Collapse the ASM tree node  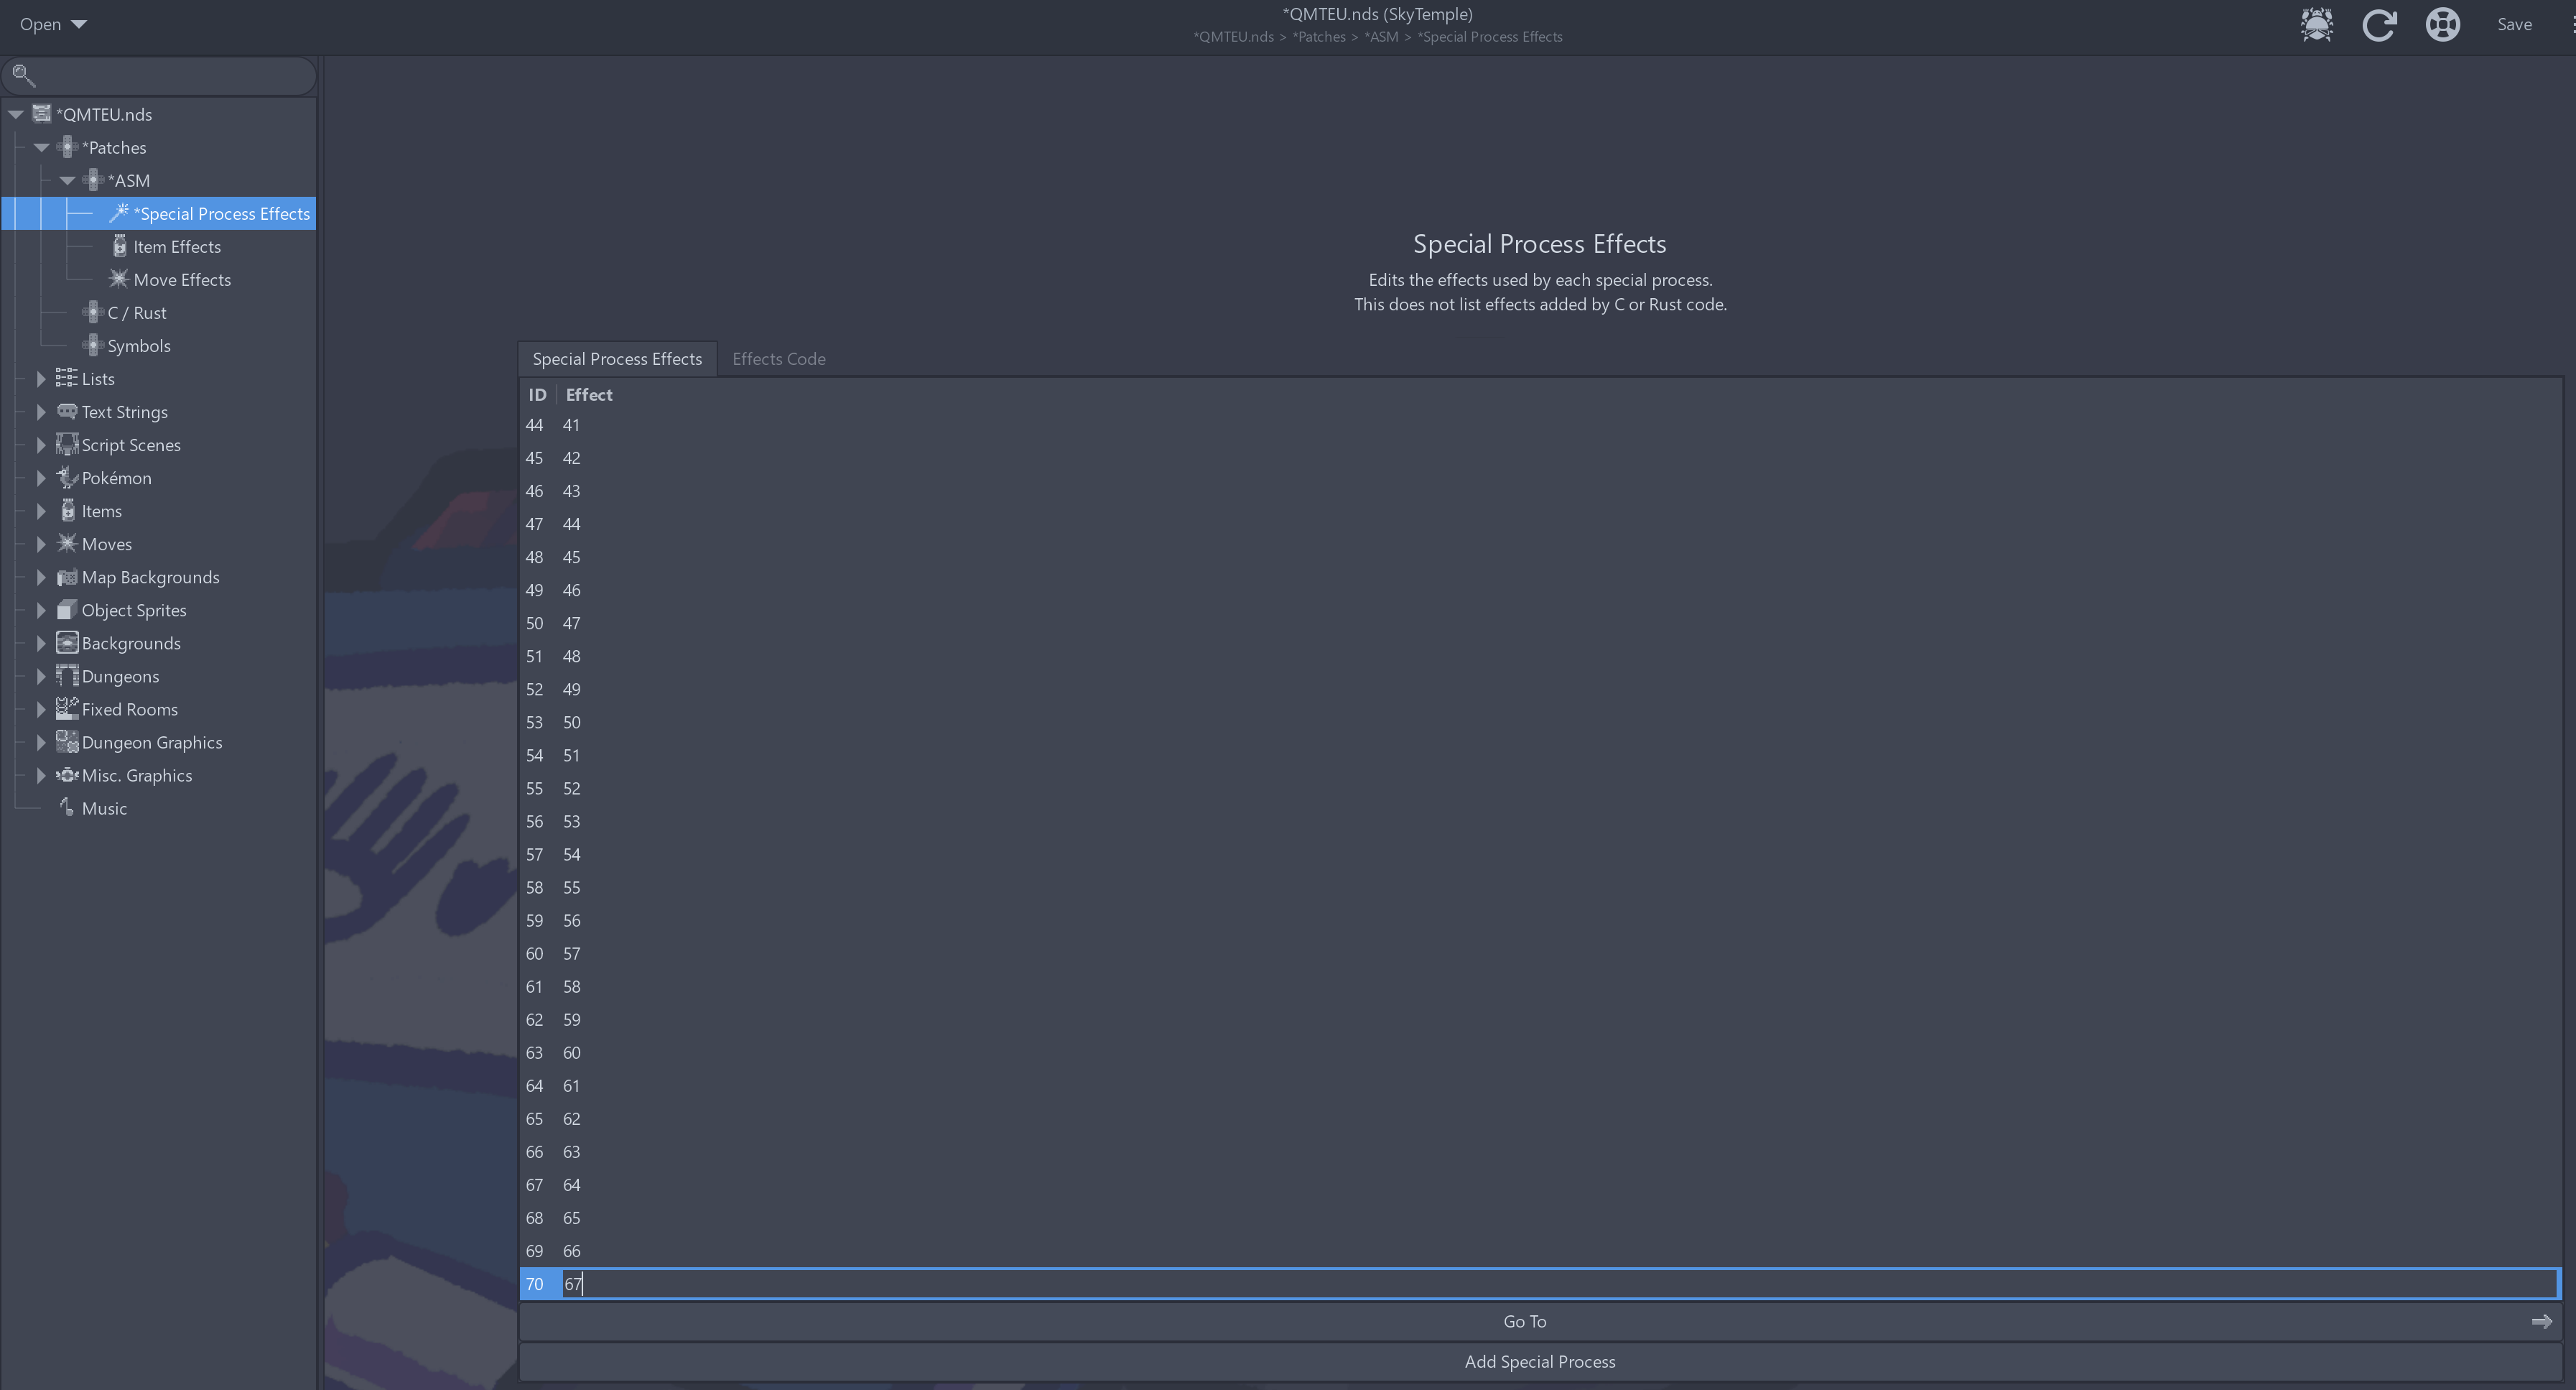[x=67, y=181]
